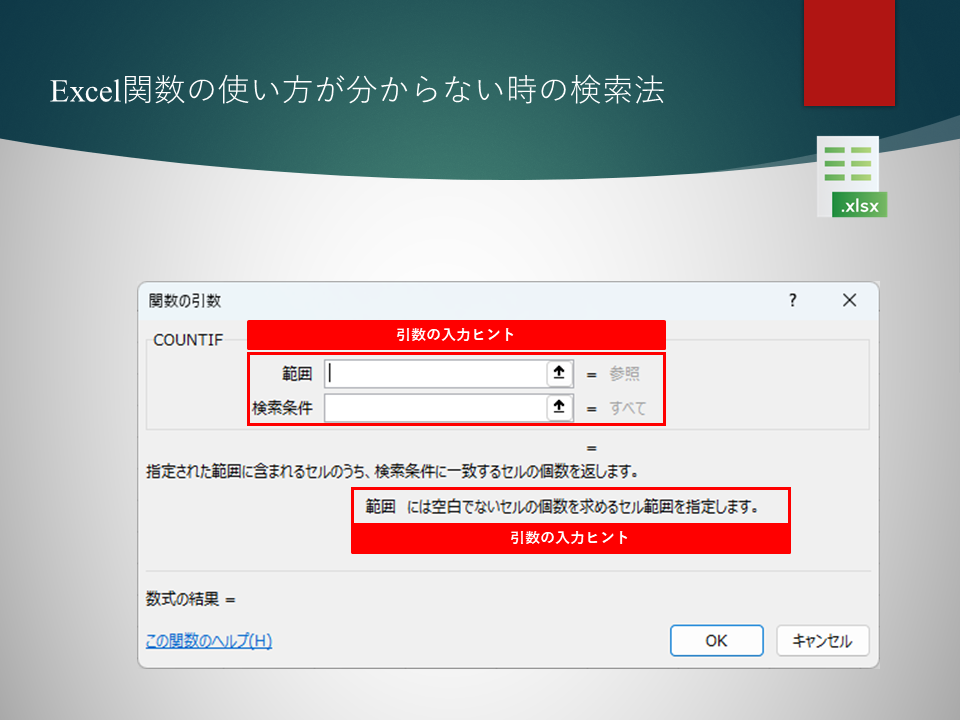Viewport: 960px width, 720px height.
Task: Click the collapse dialog arrow beside 検索条件 field
Action: (x=558, y=408)
